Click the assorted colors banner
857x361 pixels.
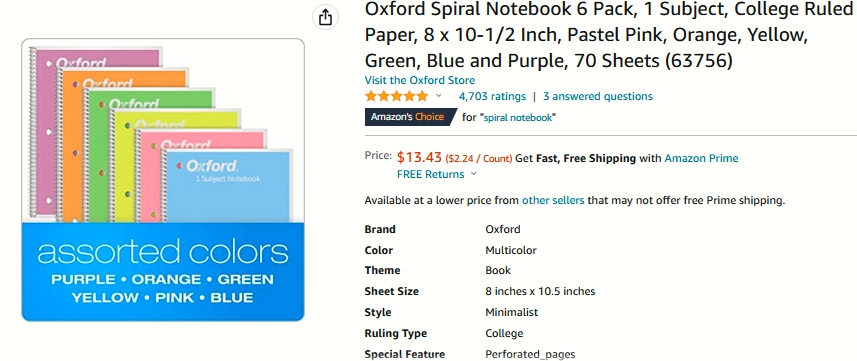tap(163, 271)
